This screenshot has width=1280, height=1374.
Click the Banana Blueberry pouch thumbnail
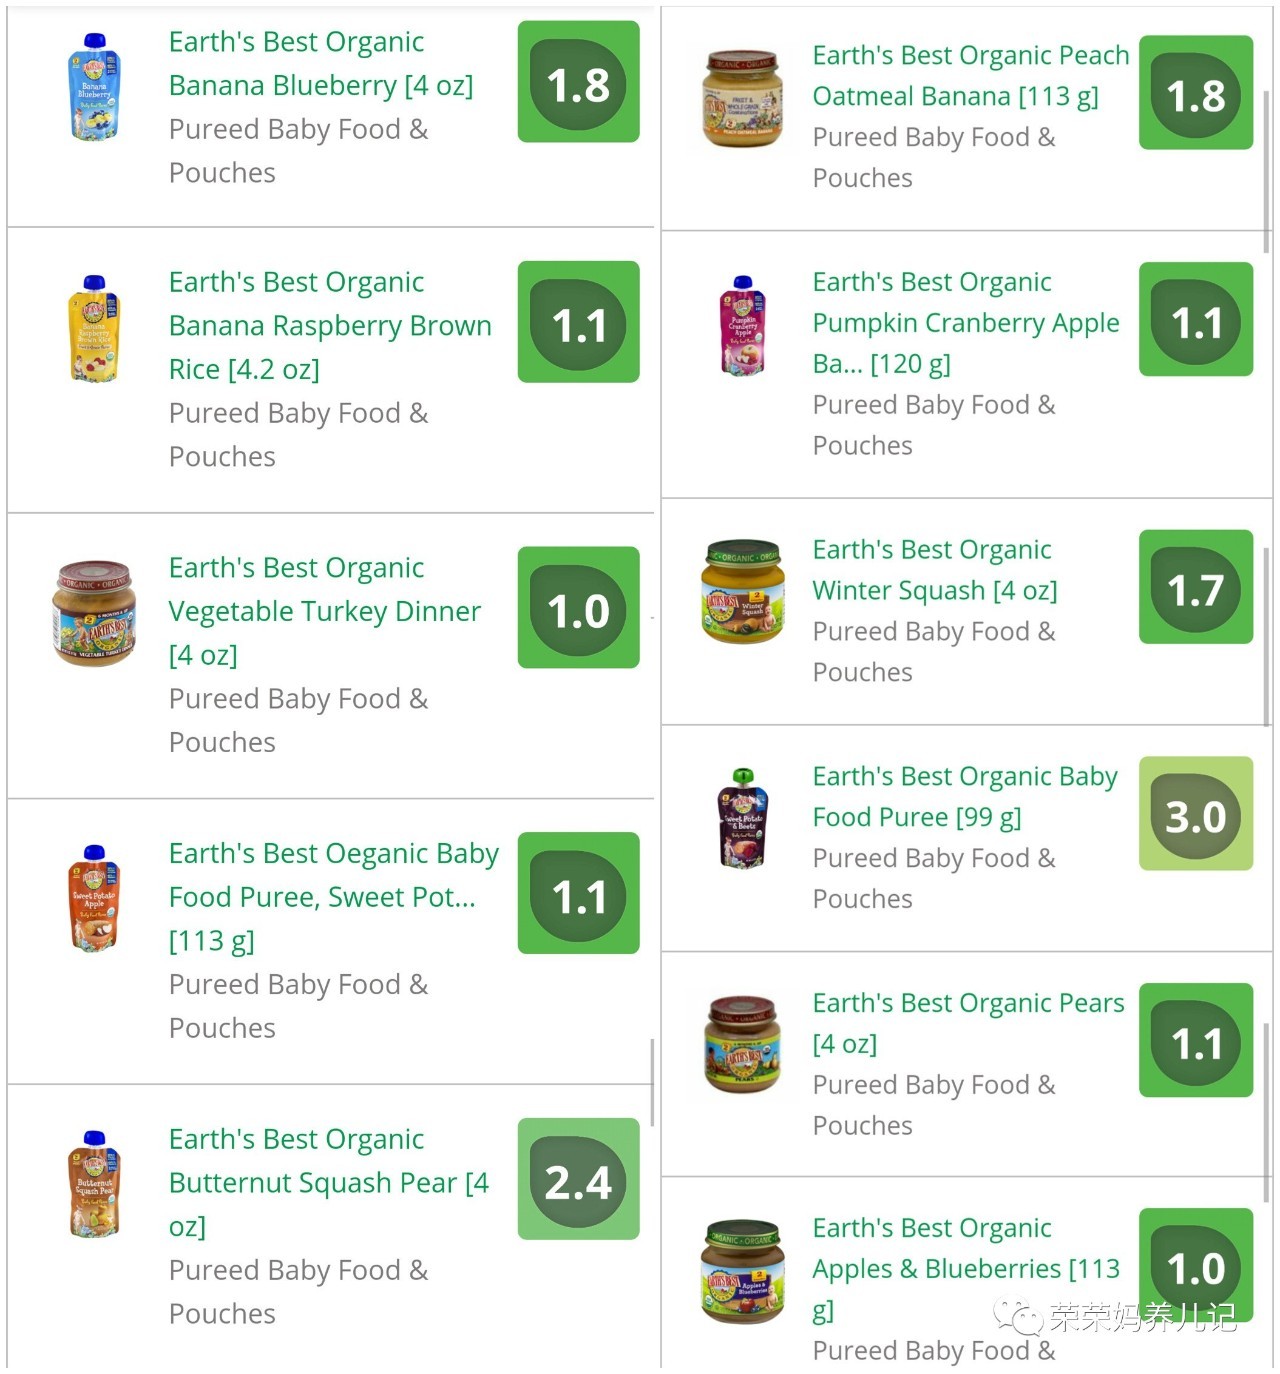[x=94, y=86]
